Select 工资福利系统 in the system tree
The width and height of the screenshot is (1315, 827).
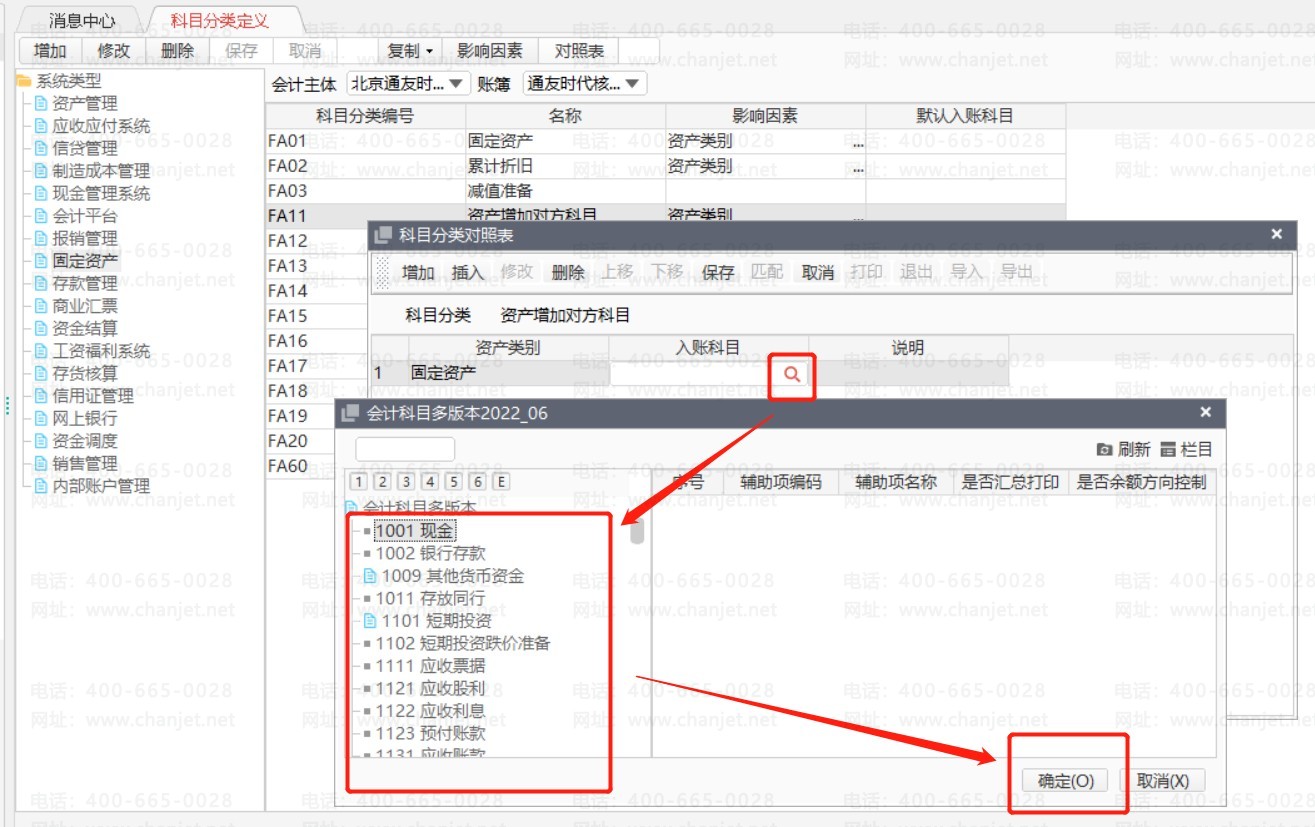(x=101, y=351)
